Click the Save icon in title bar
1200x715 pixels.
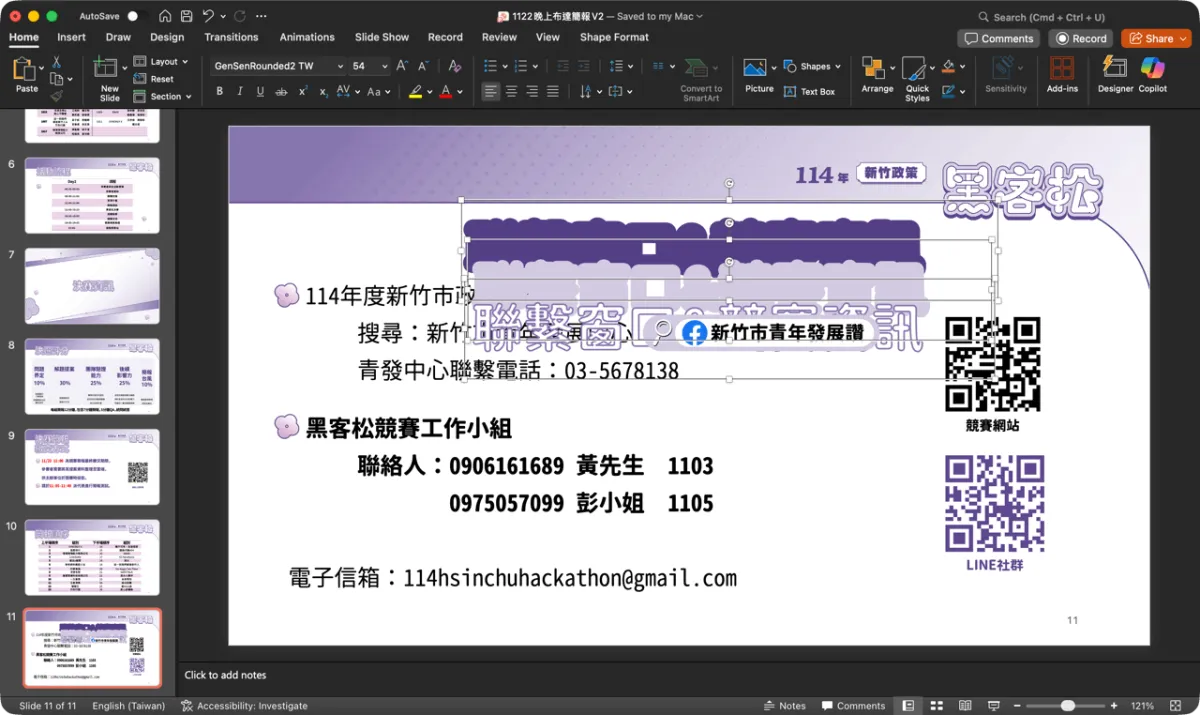tap(164, 16)
